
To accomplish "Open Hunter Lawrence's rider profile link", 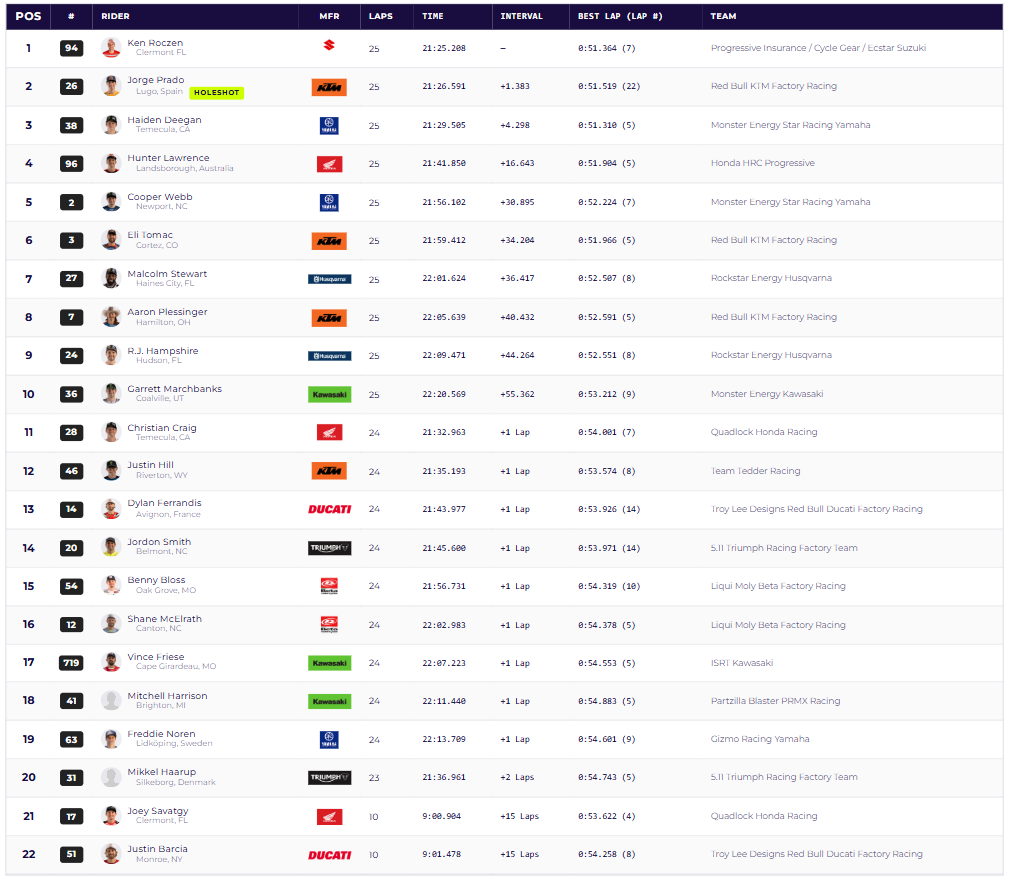I will [168, 158].
